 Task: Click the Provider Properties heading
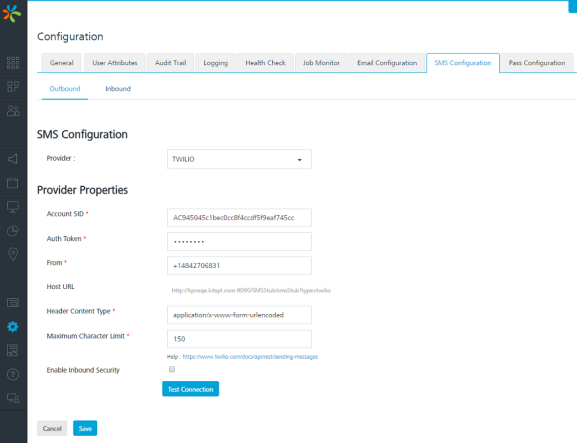pyautogui.click(x=82, y=190)
